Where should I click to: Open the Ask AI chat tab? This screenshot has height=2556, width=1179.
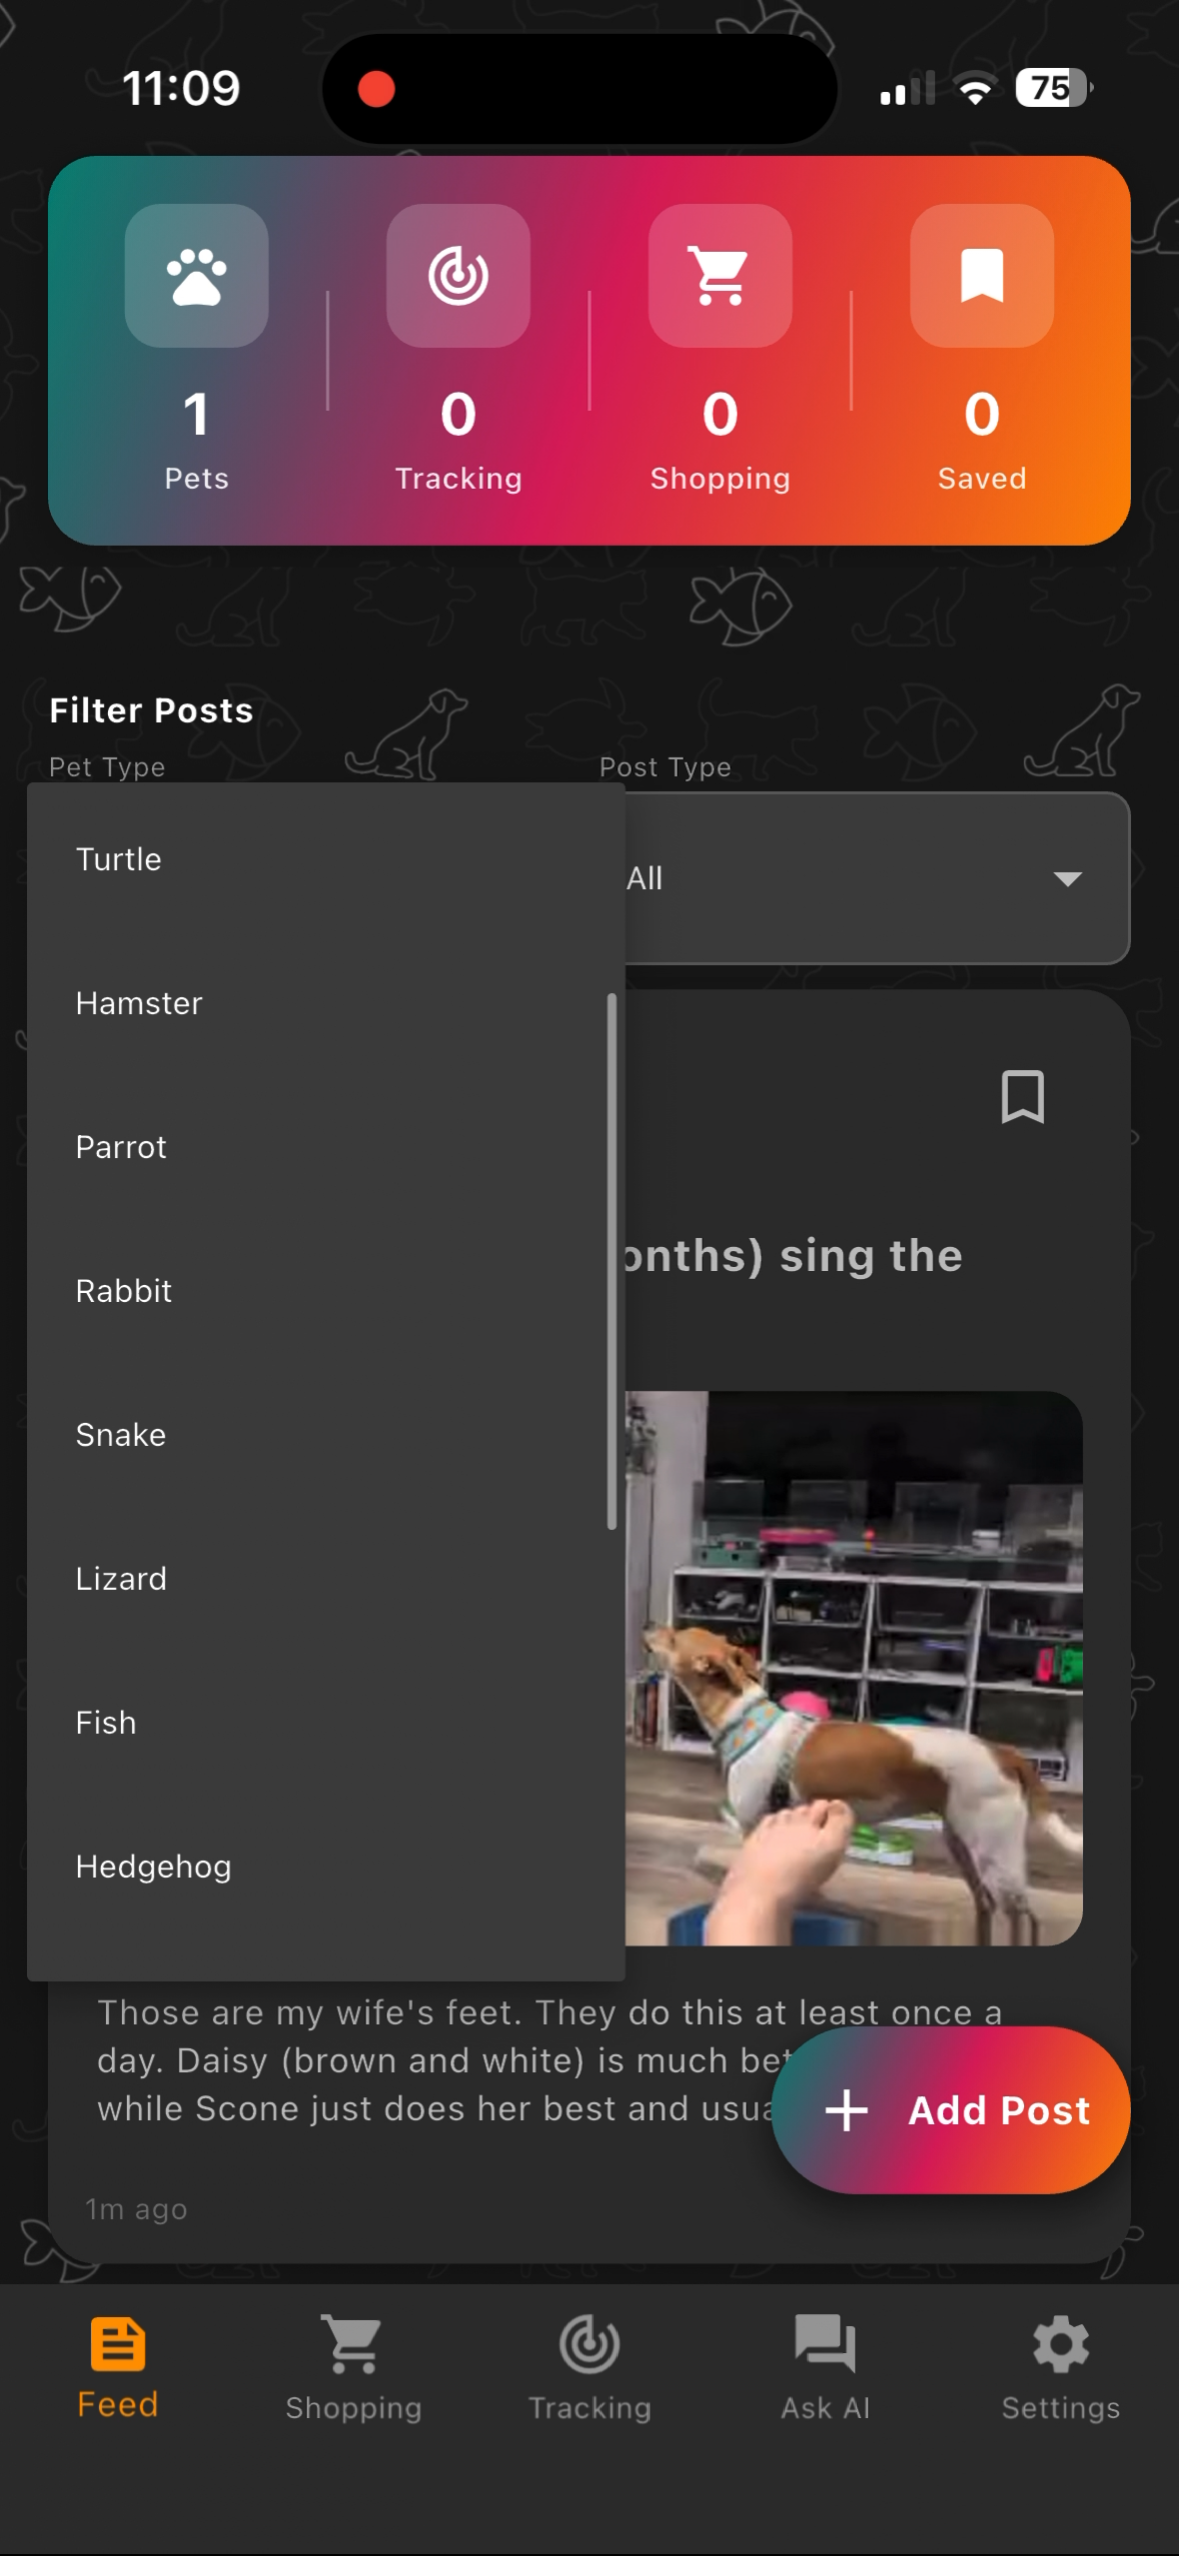825,2366
